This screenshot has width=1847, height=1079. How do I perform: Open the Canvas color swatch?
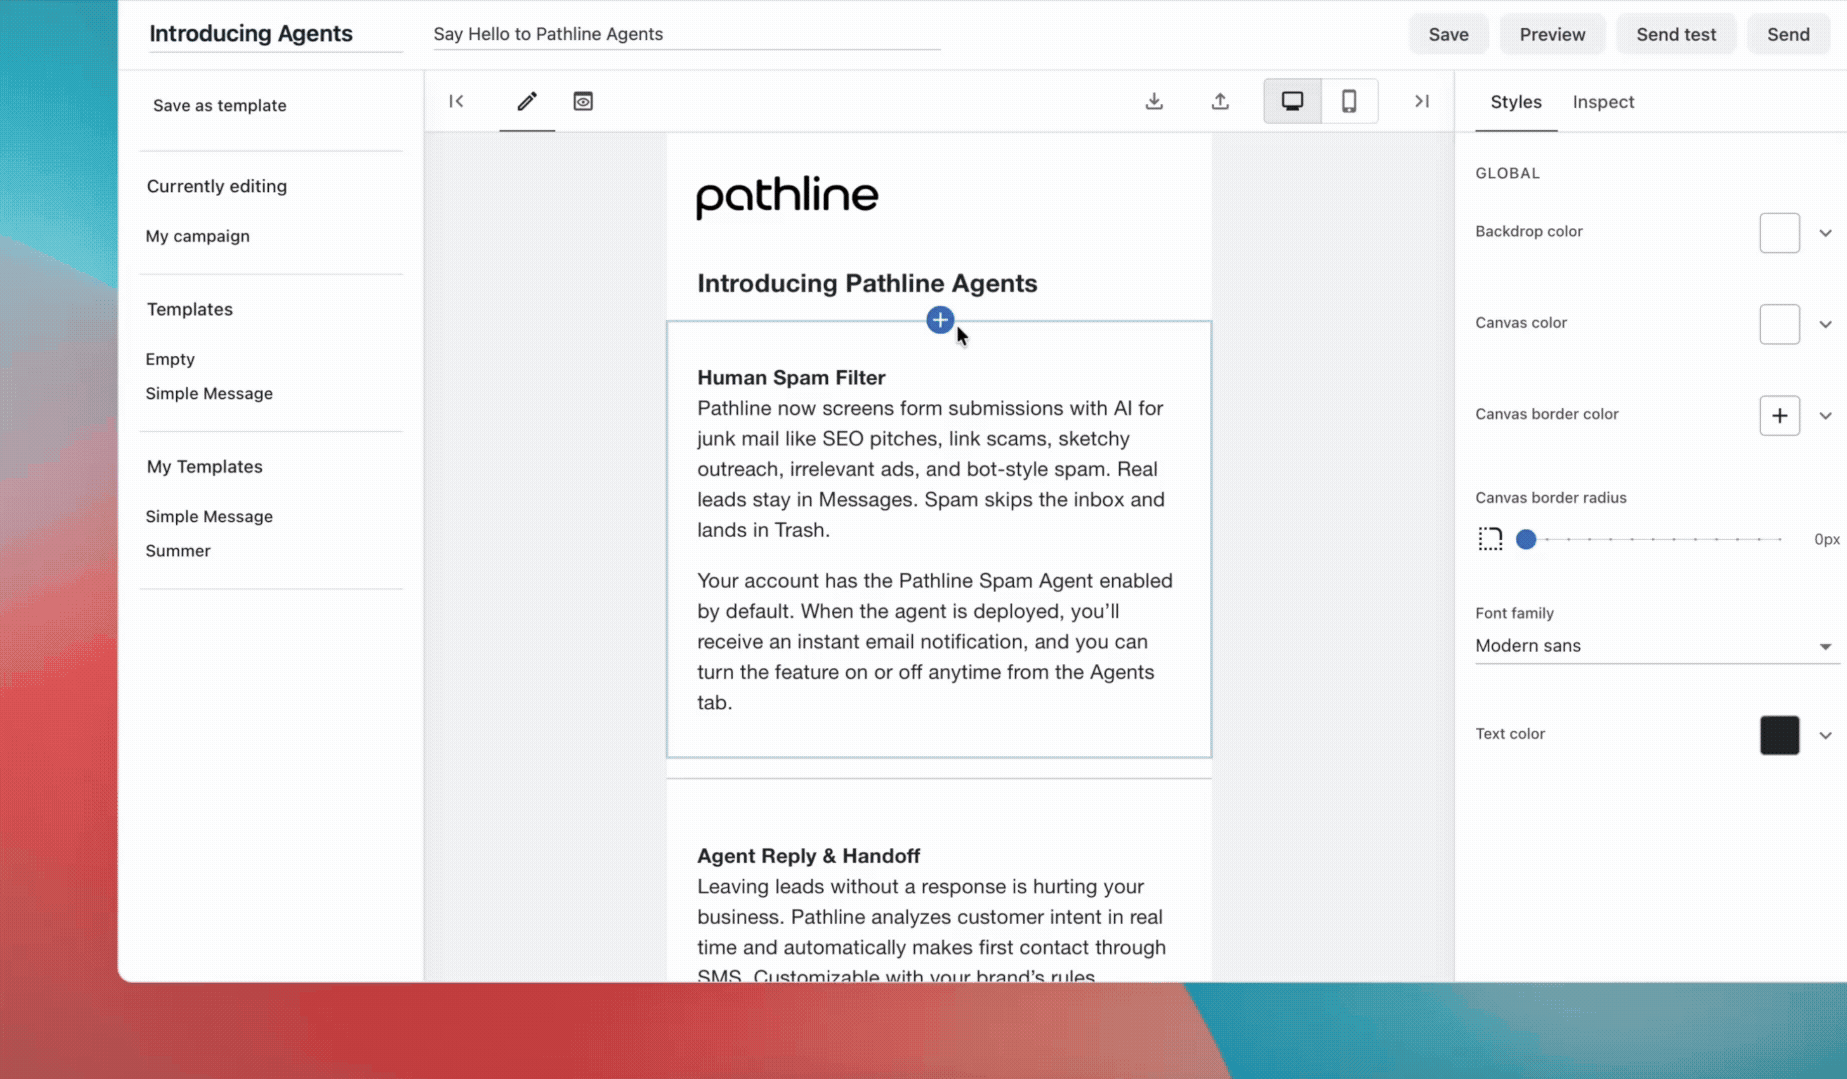(x=1779, y=324)
